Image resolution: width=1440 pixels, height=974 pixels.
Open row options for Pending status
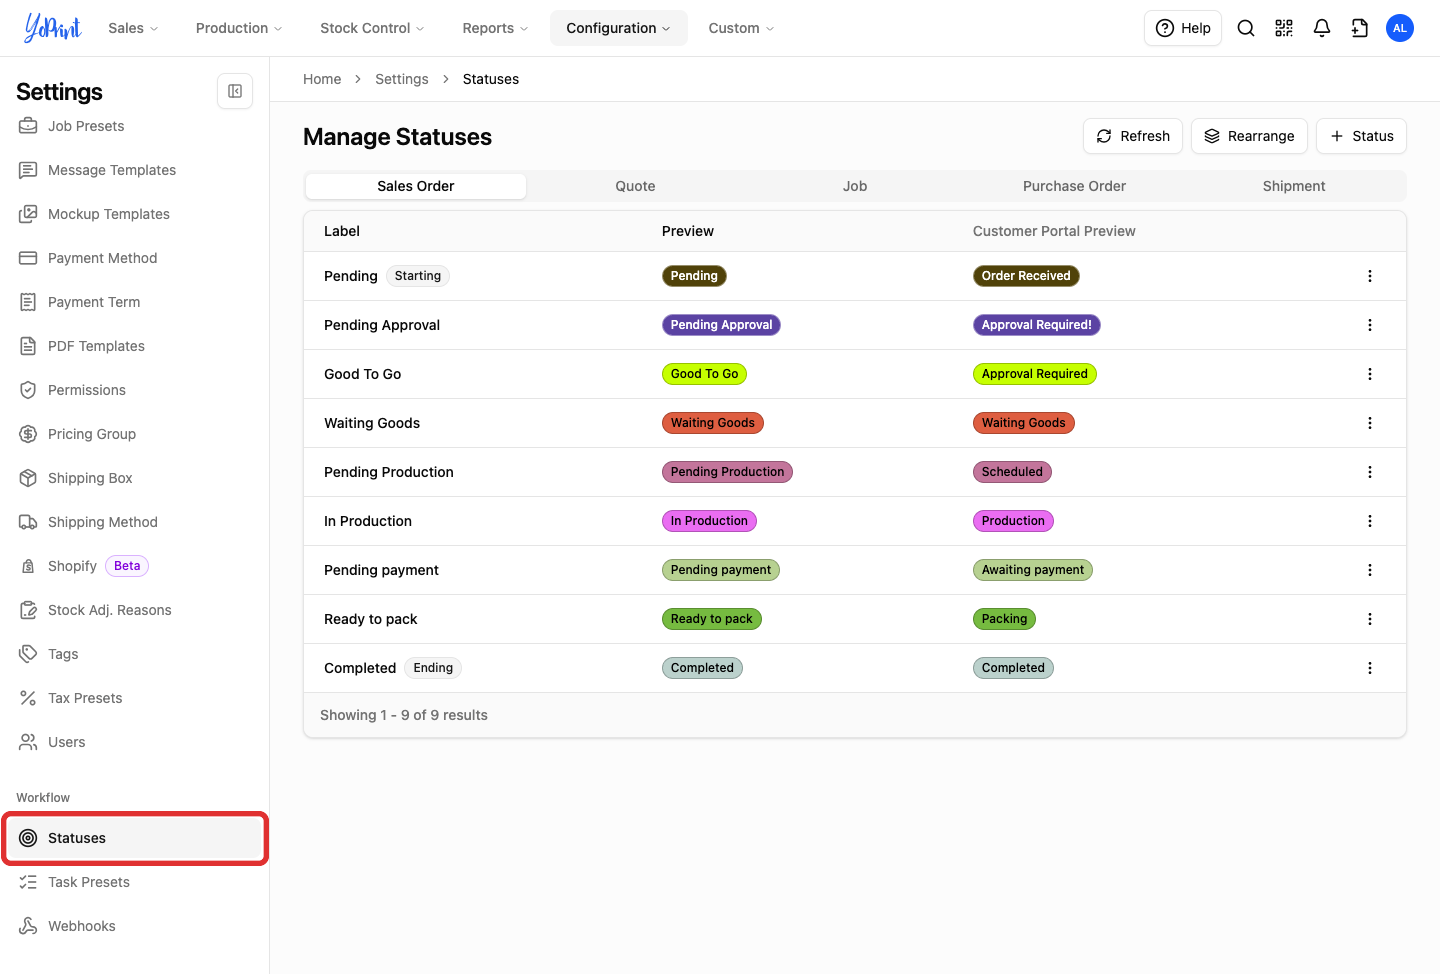coord(1370,276)
